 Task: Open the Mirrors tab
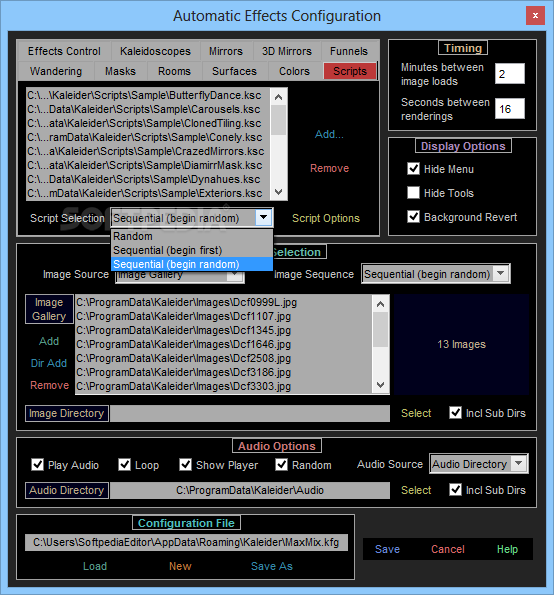tap(226, 51)
